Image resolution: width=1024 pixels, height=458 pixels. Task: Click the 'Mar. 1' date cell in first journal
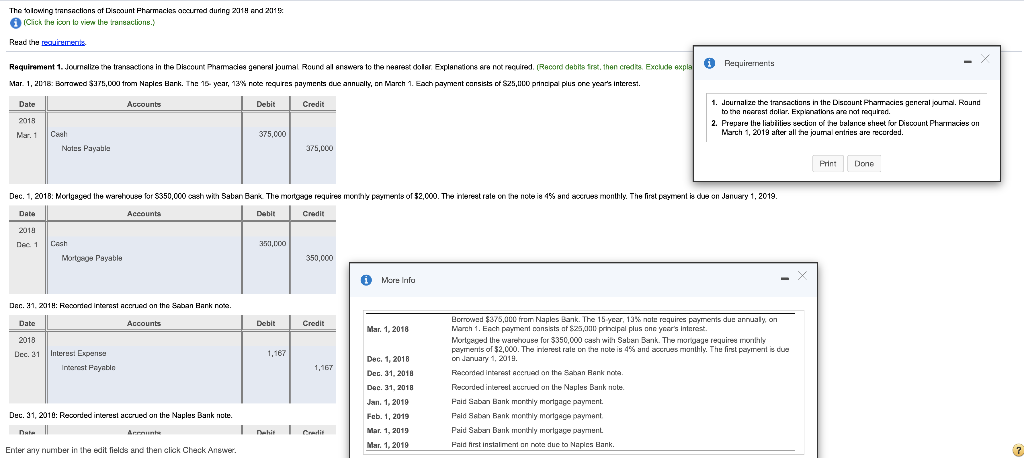pos(27,134)
